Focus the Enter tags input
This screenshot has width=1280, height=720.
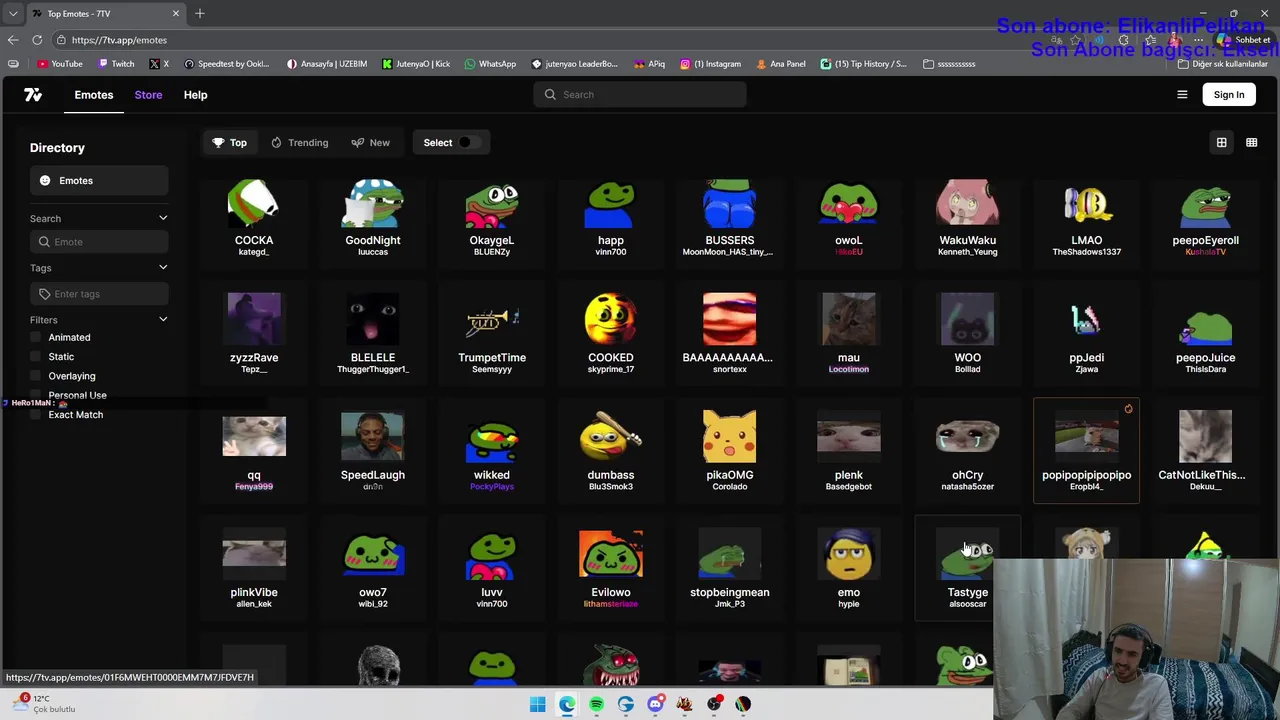click(98, 294)
